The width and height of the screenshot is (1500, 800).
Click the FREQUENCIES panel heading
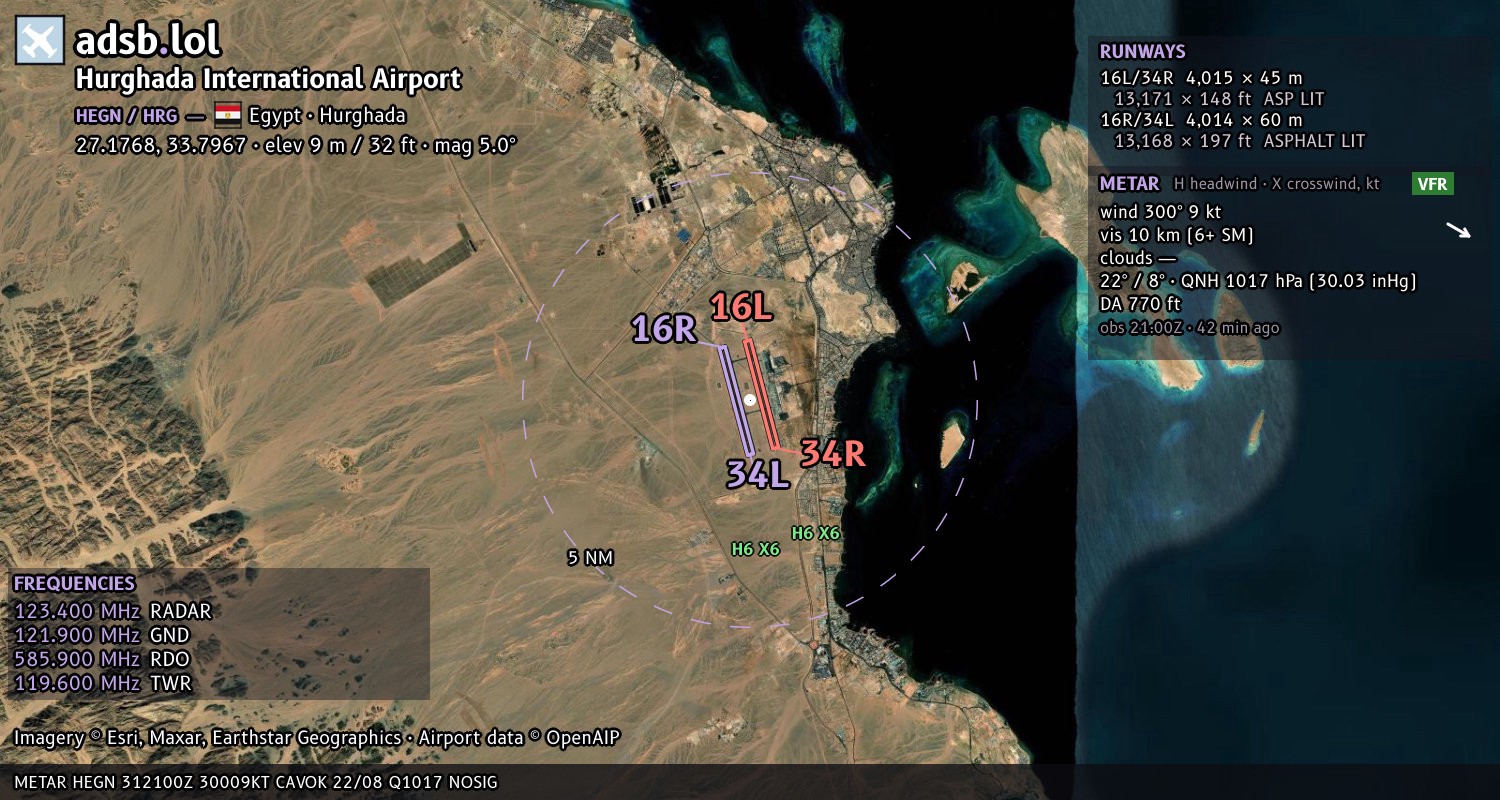coord(74,584)
